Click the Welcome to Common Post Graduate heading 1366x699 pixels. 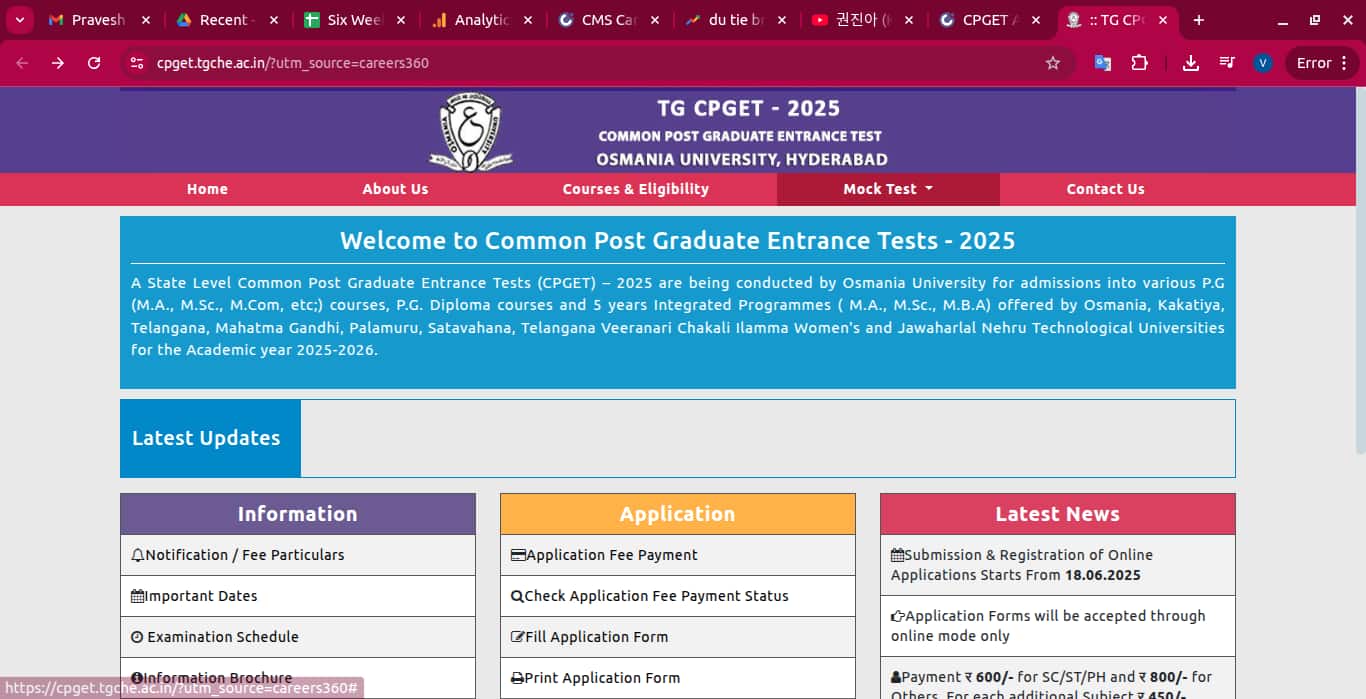click(x=678, y=241)
